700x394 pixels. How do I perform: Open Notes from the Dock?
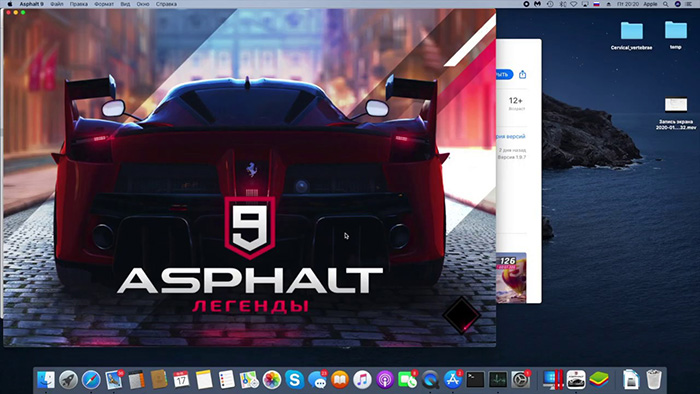tap(204, 380)
